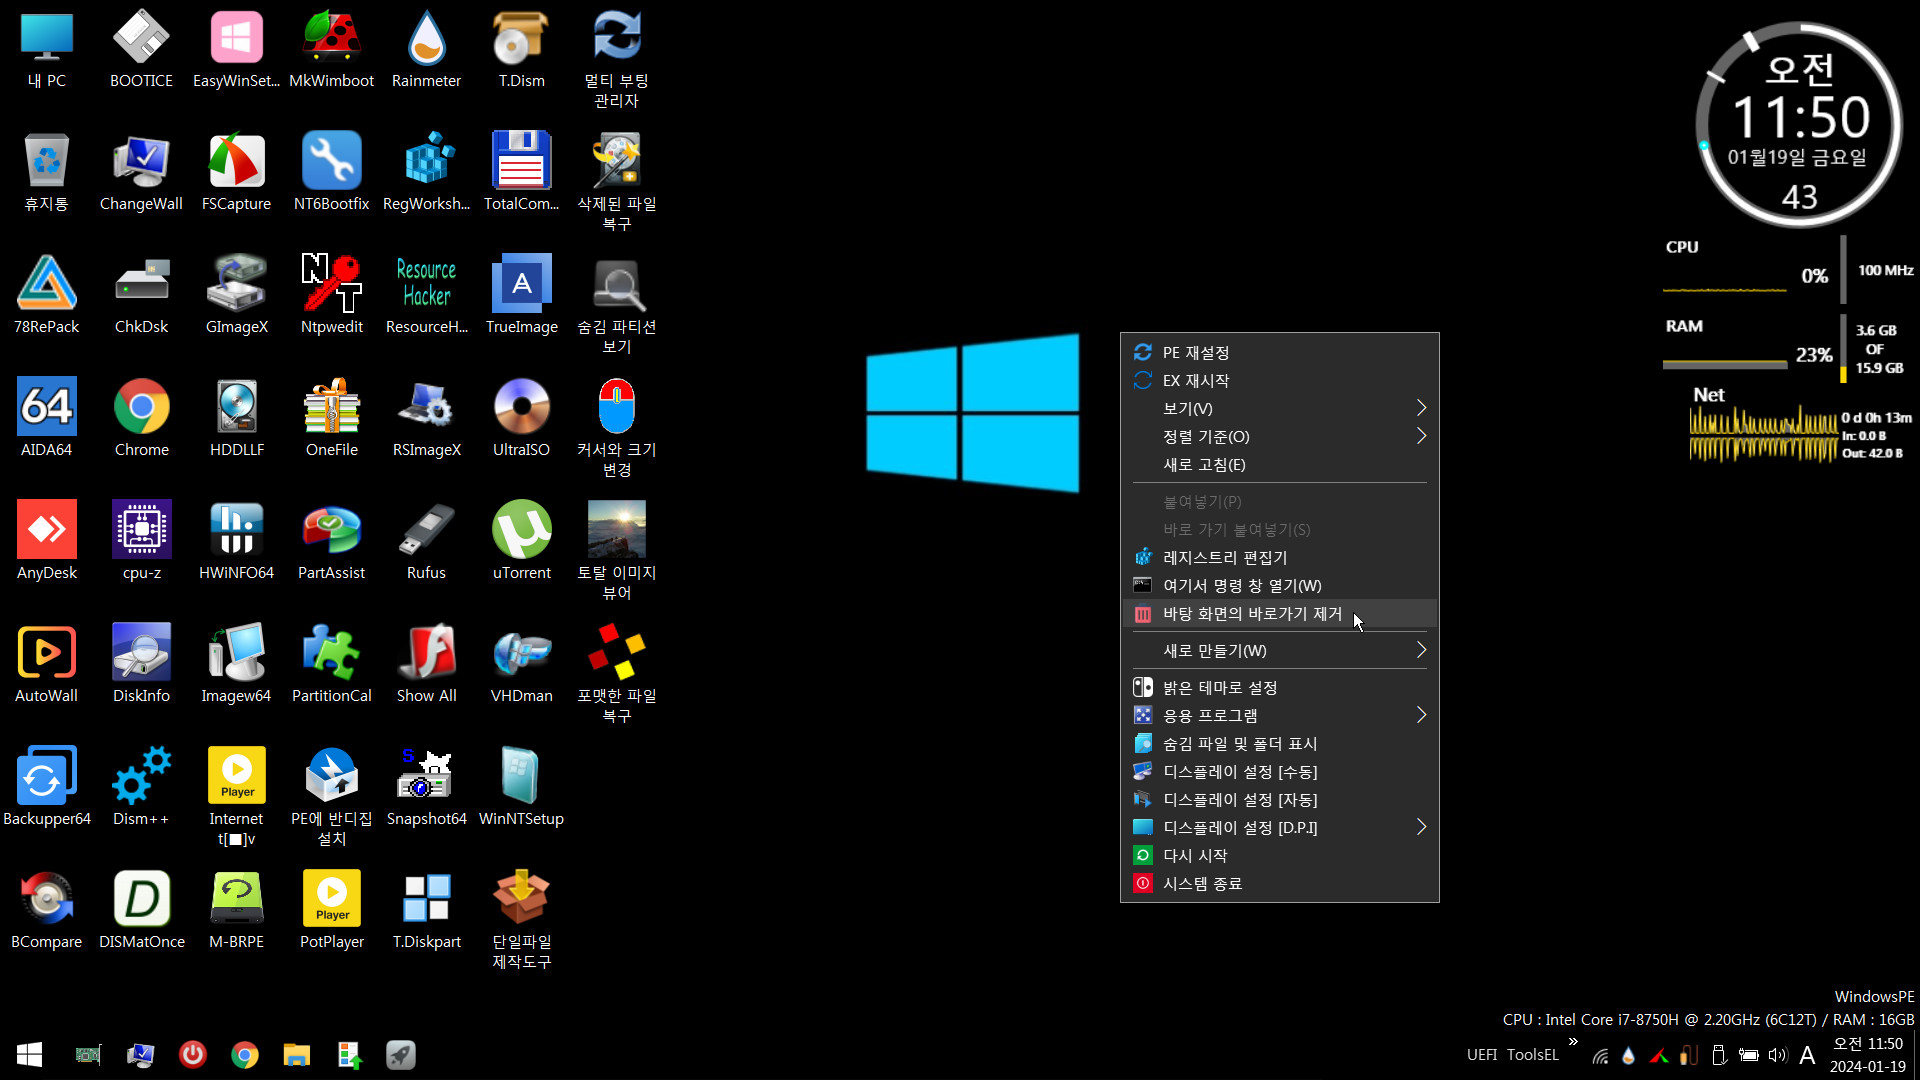Open Ntpwedit key icon
Screen dimensions: 1920x1080
pyautogui.click(x=331, y=294)
